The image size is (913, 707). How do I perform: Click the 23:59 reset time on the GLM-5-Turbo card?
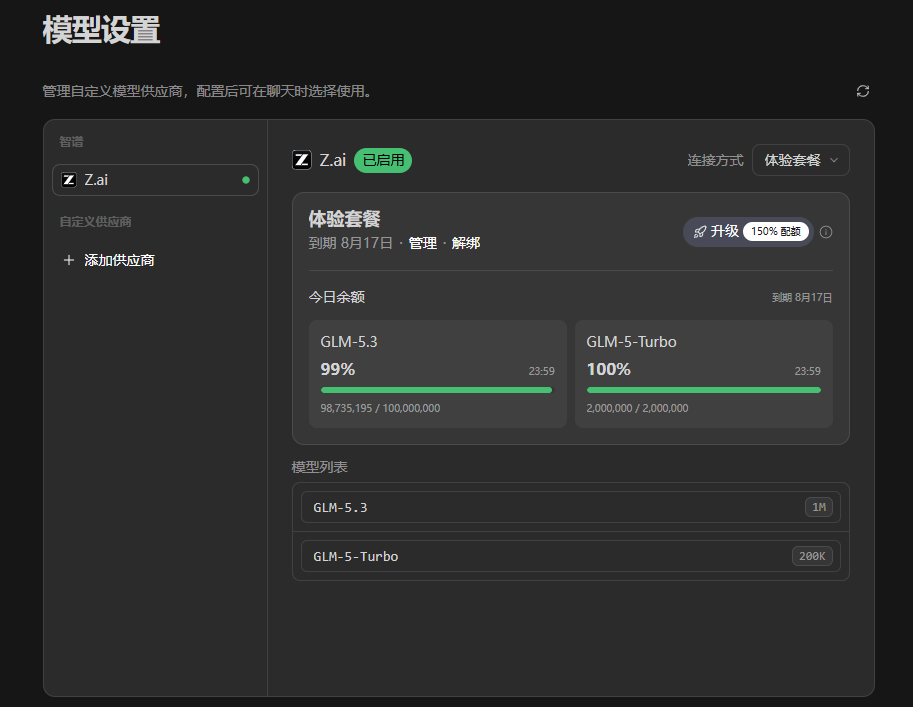pyautogui.click(x=808, y=371)
